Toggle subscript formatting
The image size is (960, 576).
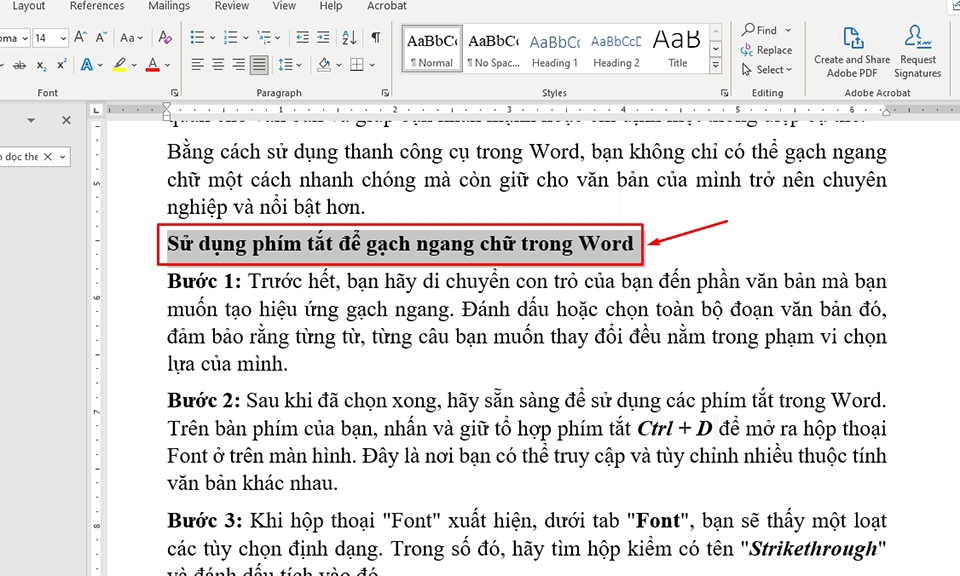point(41,65)
